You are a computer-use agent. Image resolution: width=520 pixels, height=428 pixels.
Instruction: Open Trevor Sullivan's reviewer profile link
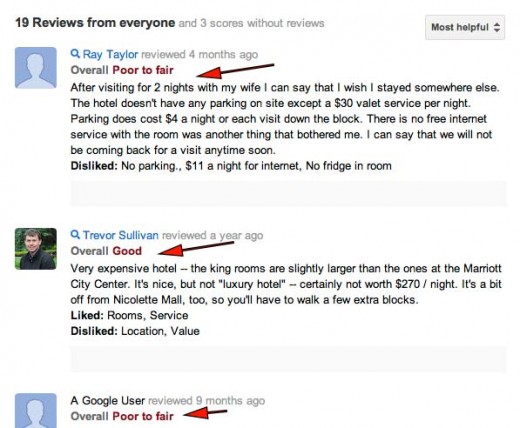point(121,235)
